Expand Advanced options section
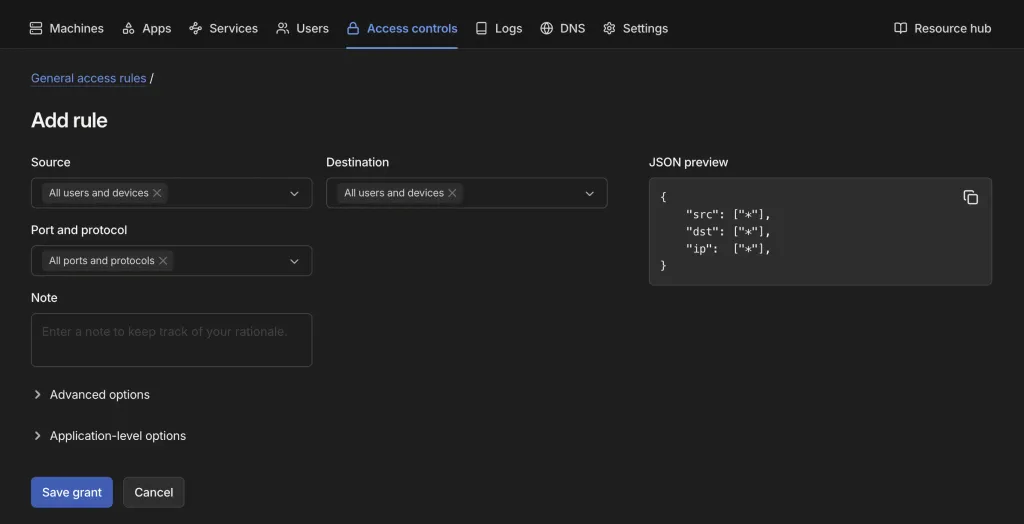The height and width of the screenshot is (524, 1024). click(91, 395)
